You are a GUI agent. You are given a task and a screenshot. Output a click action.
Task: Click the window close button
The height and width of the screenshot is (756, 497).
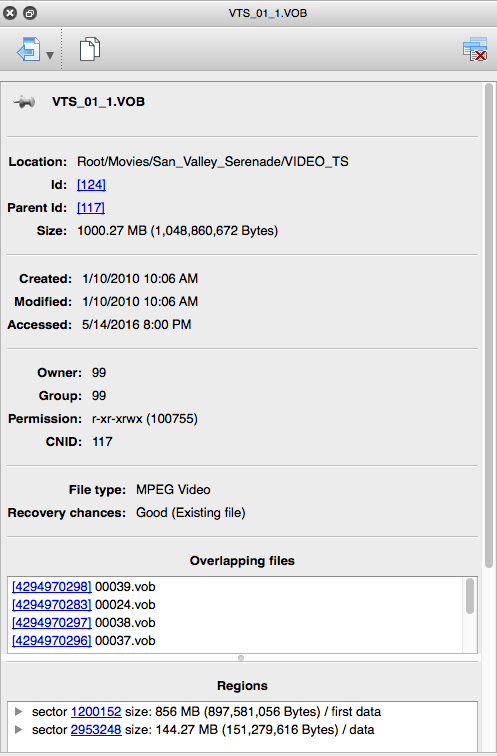10,13
